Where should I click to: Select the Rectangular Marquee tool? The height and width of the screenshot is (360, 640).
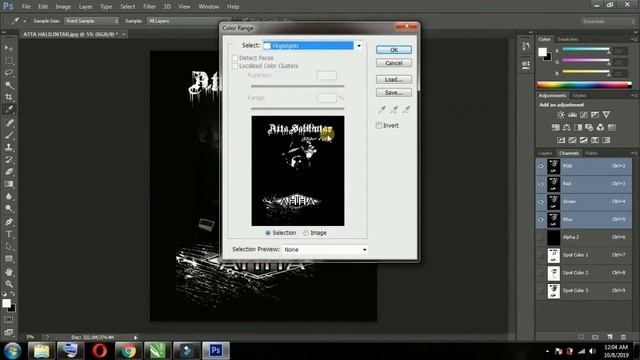coord(9,60)
